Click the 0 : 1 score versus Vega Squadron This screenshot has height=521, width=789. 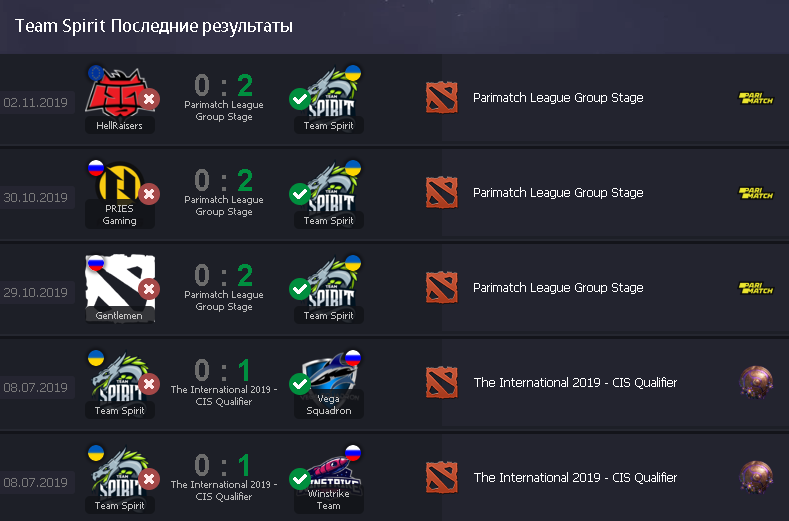click(223, 370)
